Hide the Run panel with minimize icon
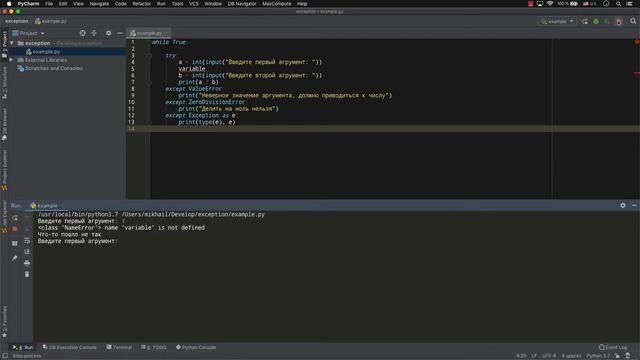The width and height of the screenshot is (640, 360). (x=634, y=205)
